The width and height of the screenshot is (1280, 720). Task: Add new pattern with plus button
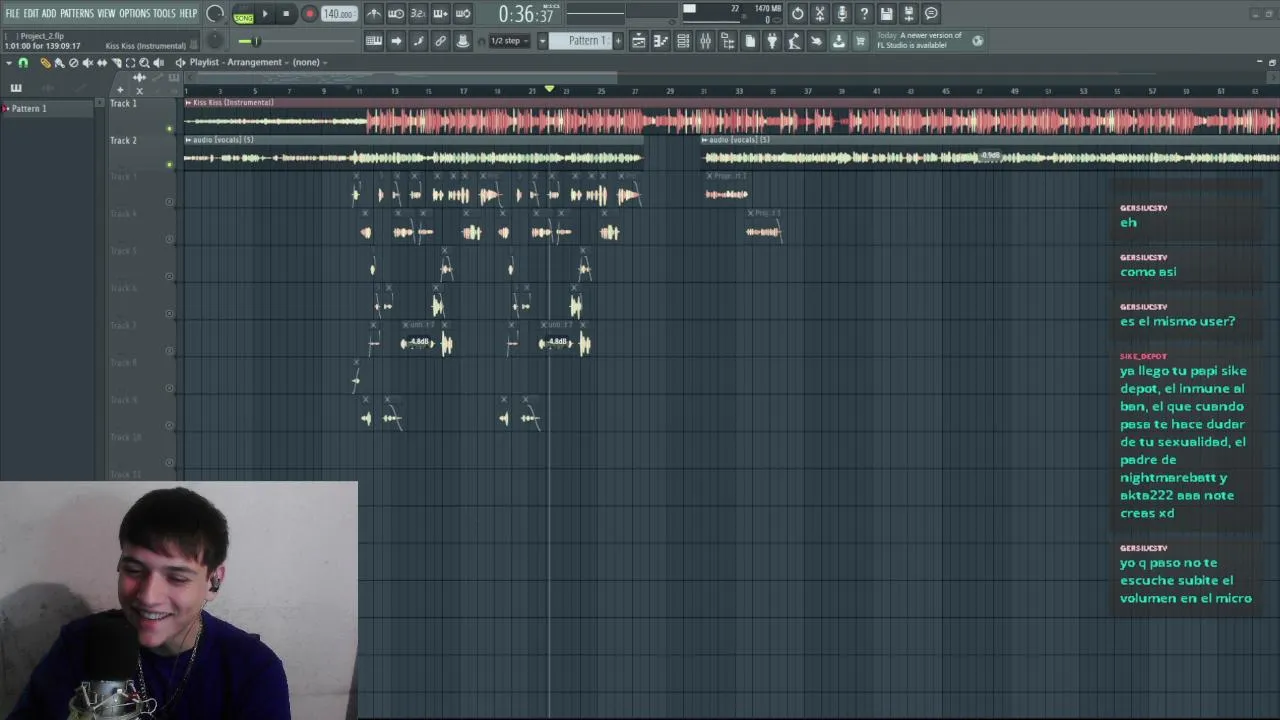pos(617,41)
